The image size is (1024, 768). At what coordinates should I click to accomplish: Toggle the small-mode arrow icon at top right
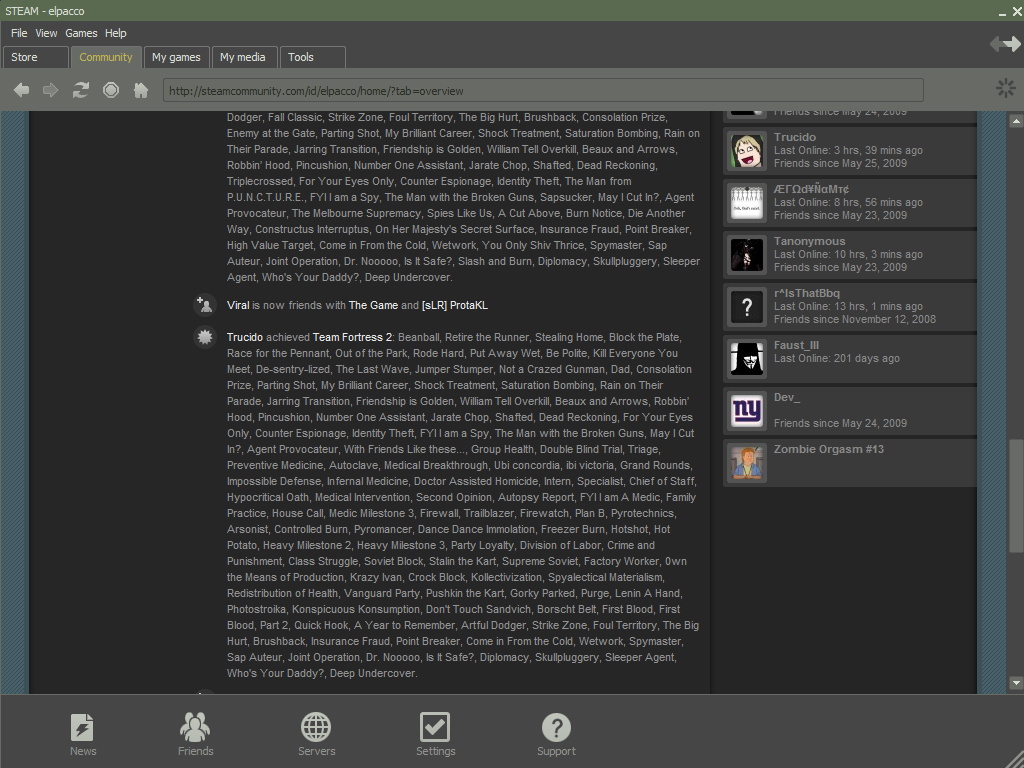[1005, 44]
